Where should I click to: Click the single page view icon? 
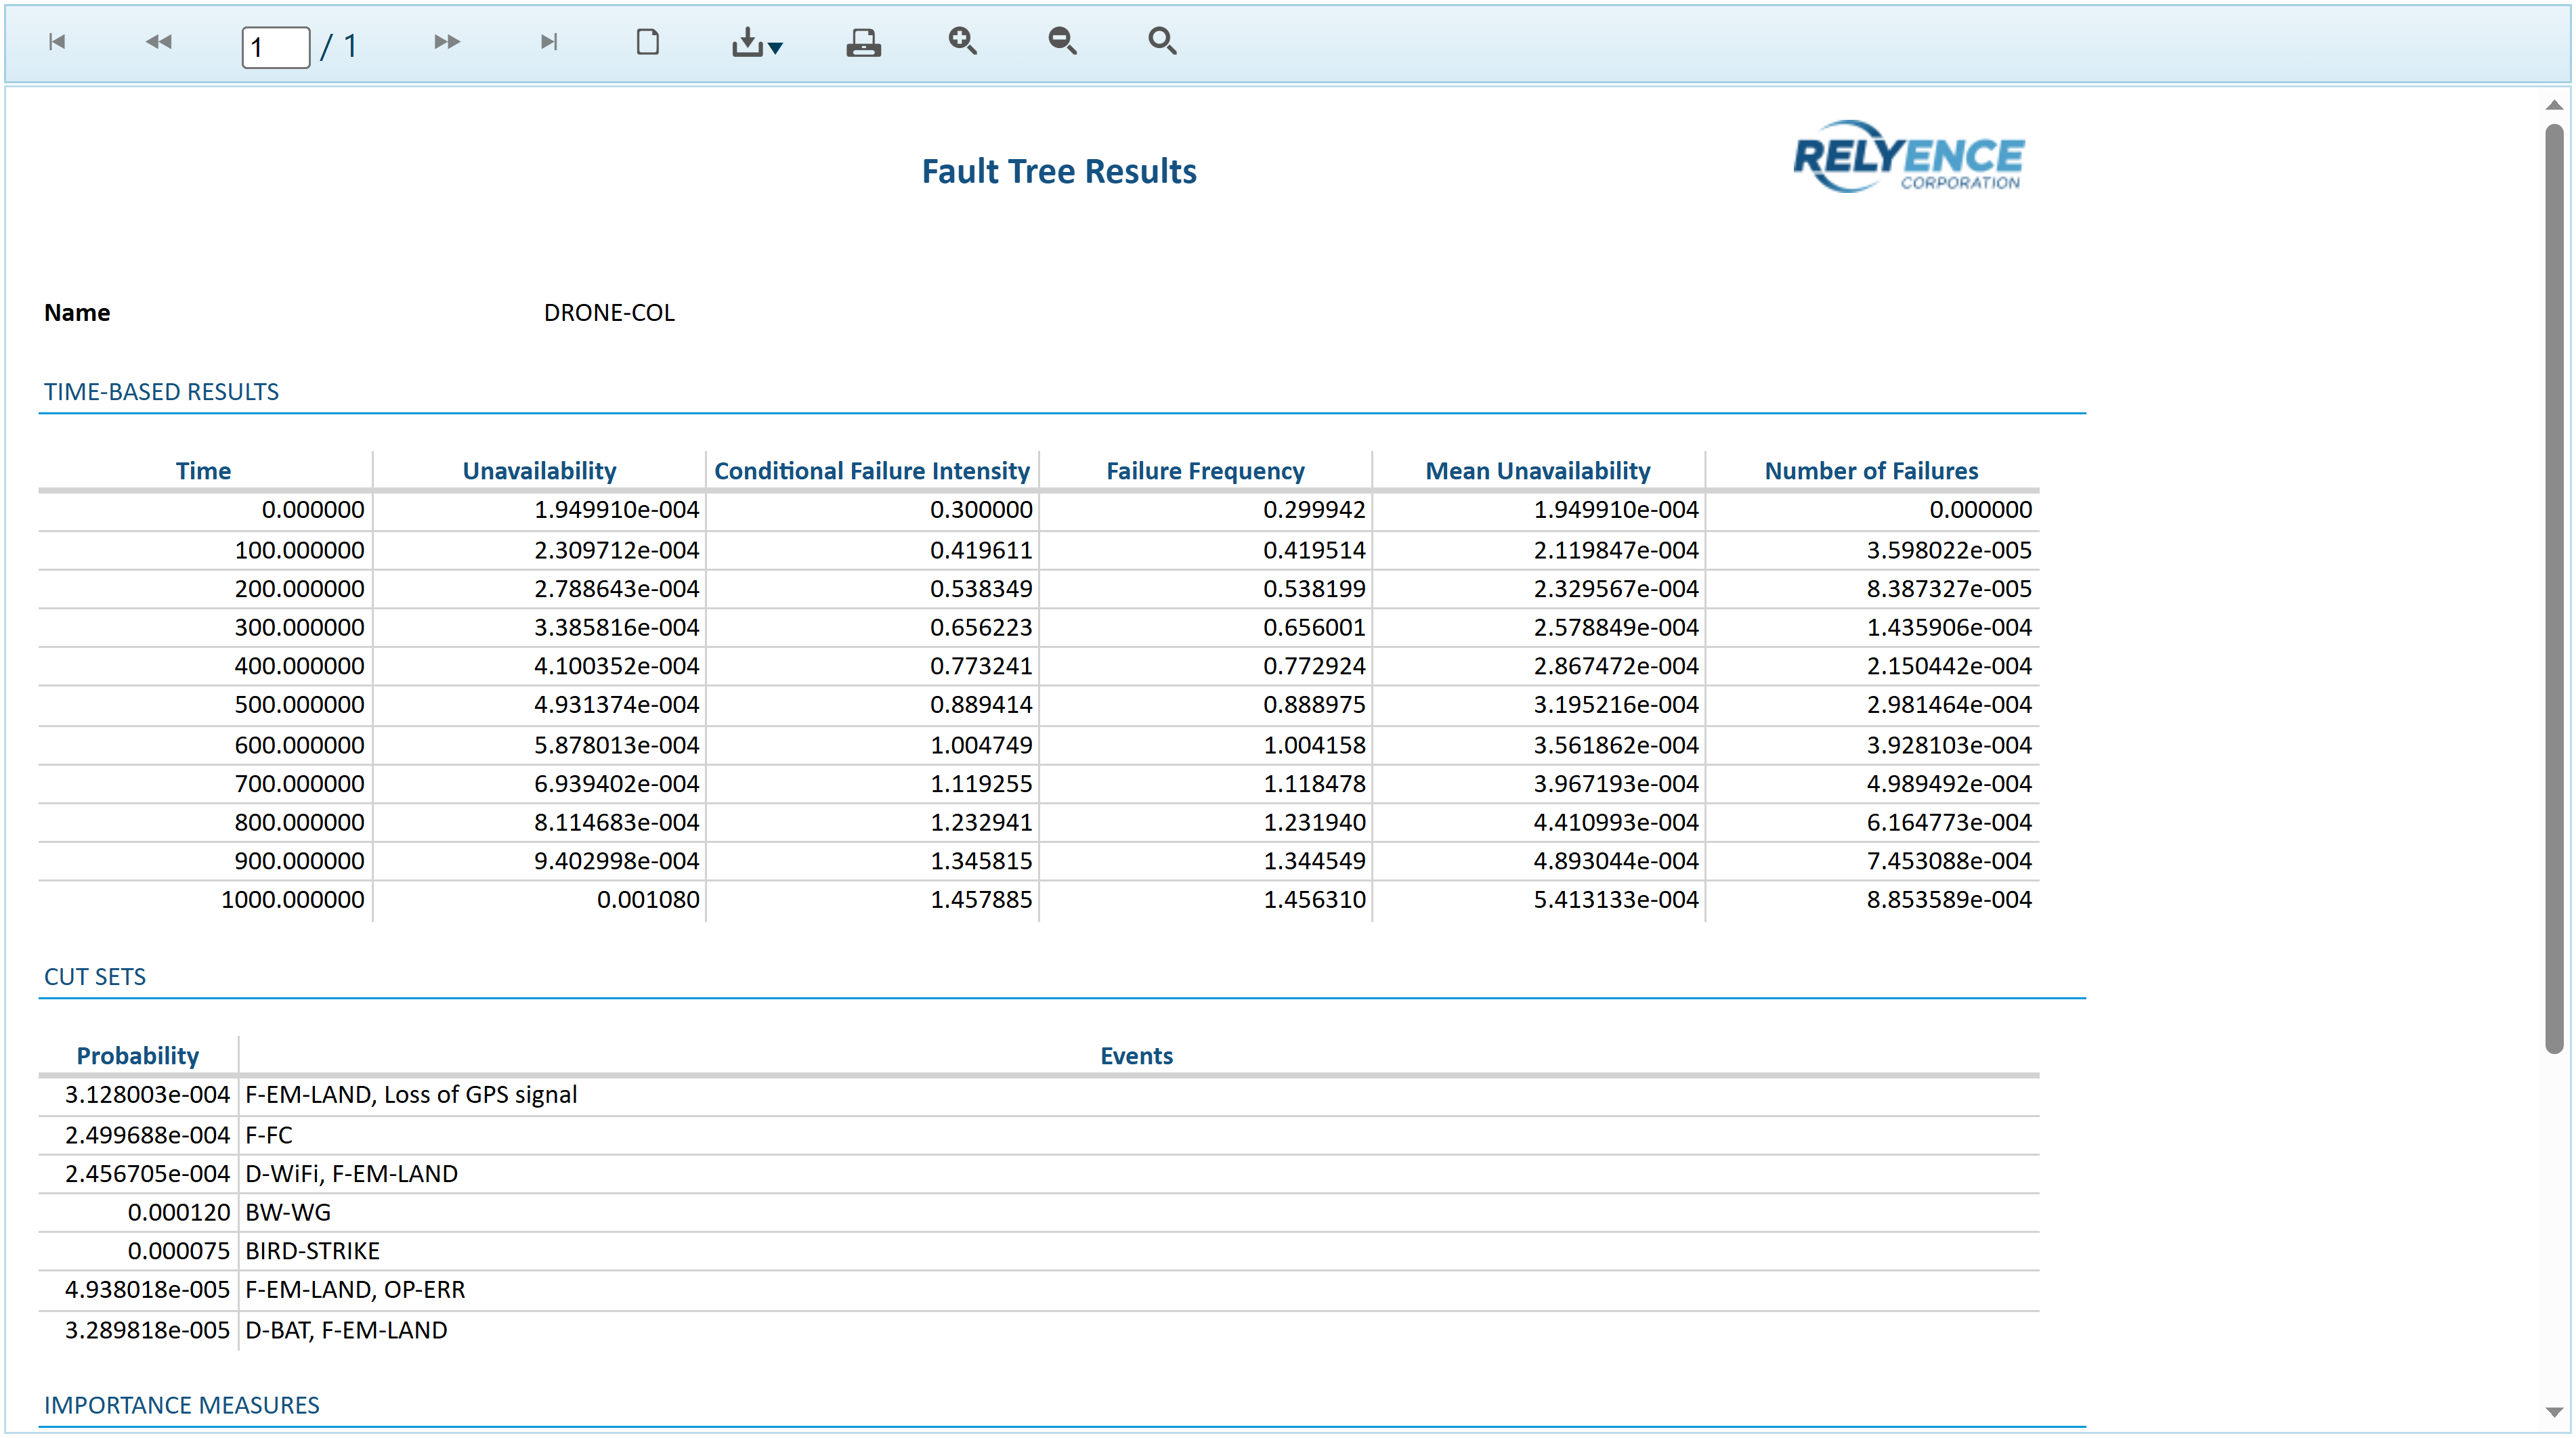click(x=648, y=42)
